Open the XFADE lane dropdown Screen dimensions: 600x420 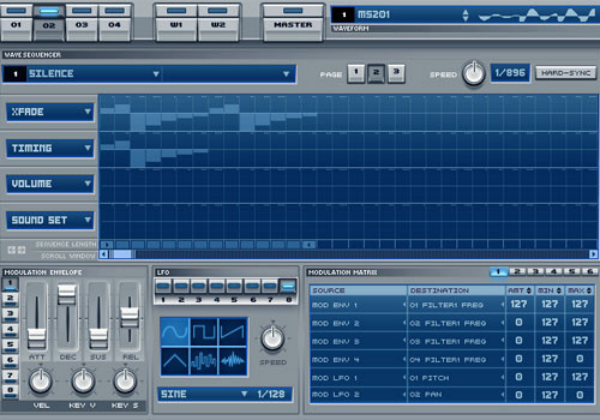point(50,112)
